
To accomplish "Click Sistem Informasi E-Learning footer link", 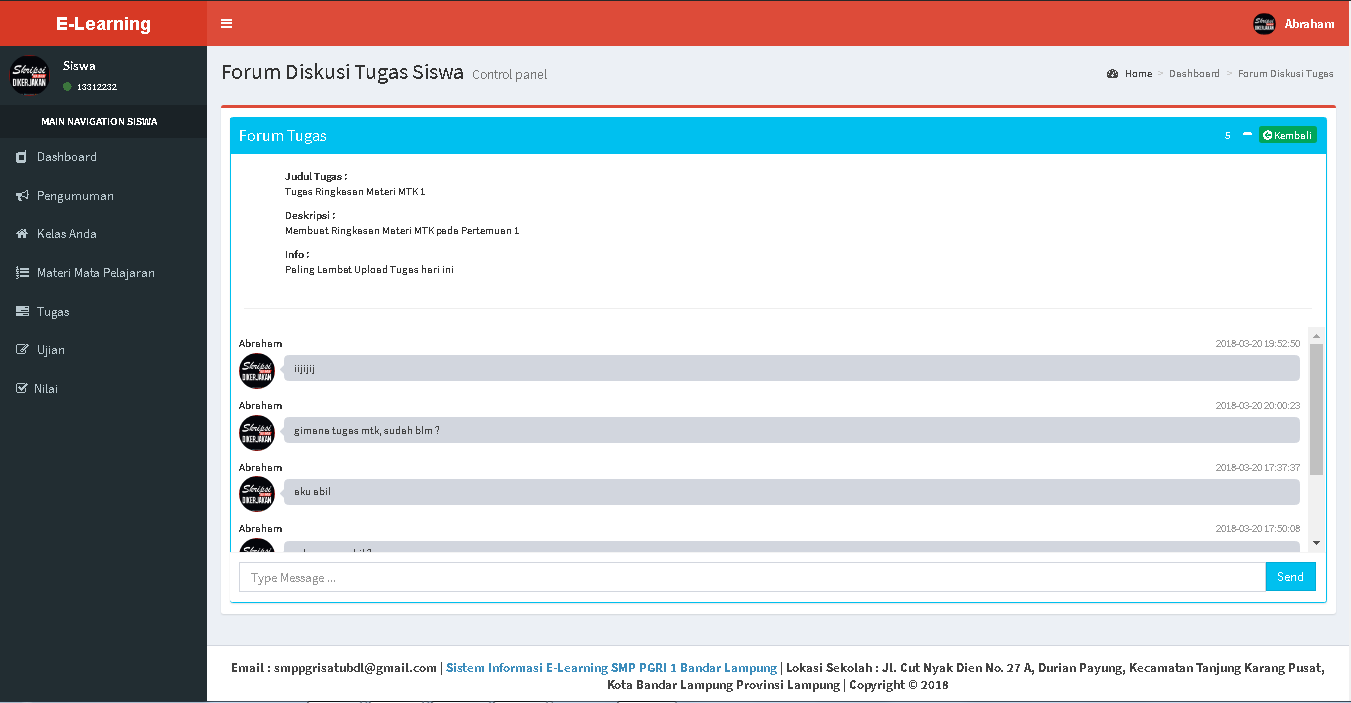I will 611,668.
